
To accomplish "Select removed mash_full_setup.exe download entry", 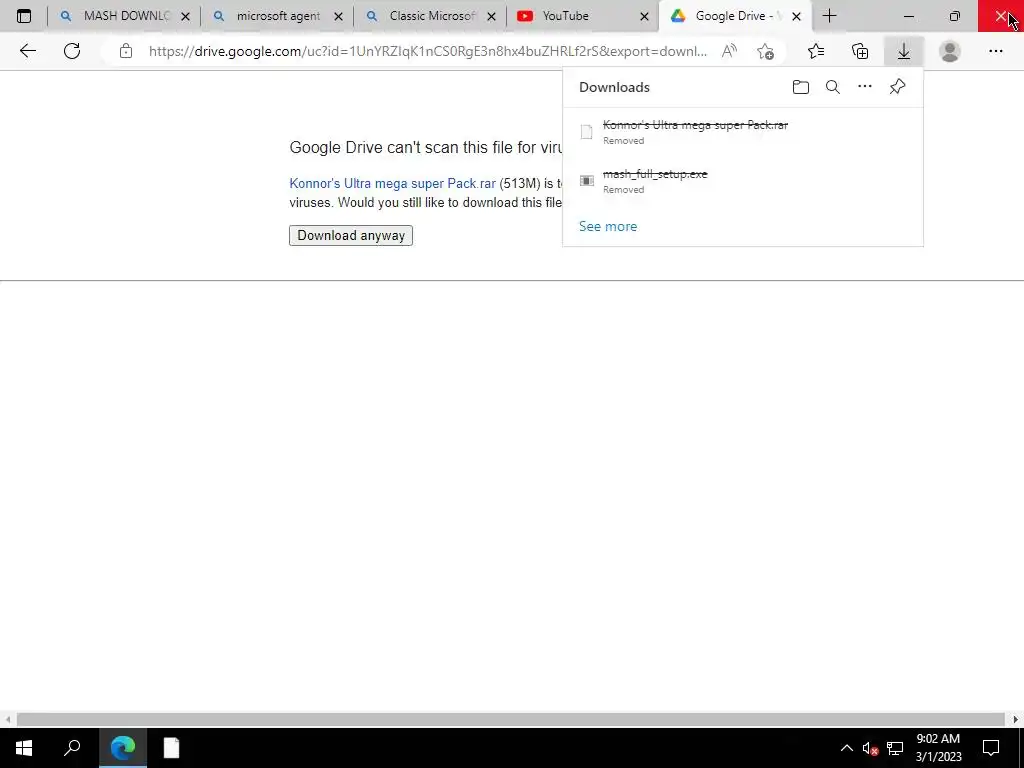I will pyautogui.click(x=743, y=181).
